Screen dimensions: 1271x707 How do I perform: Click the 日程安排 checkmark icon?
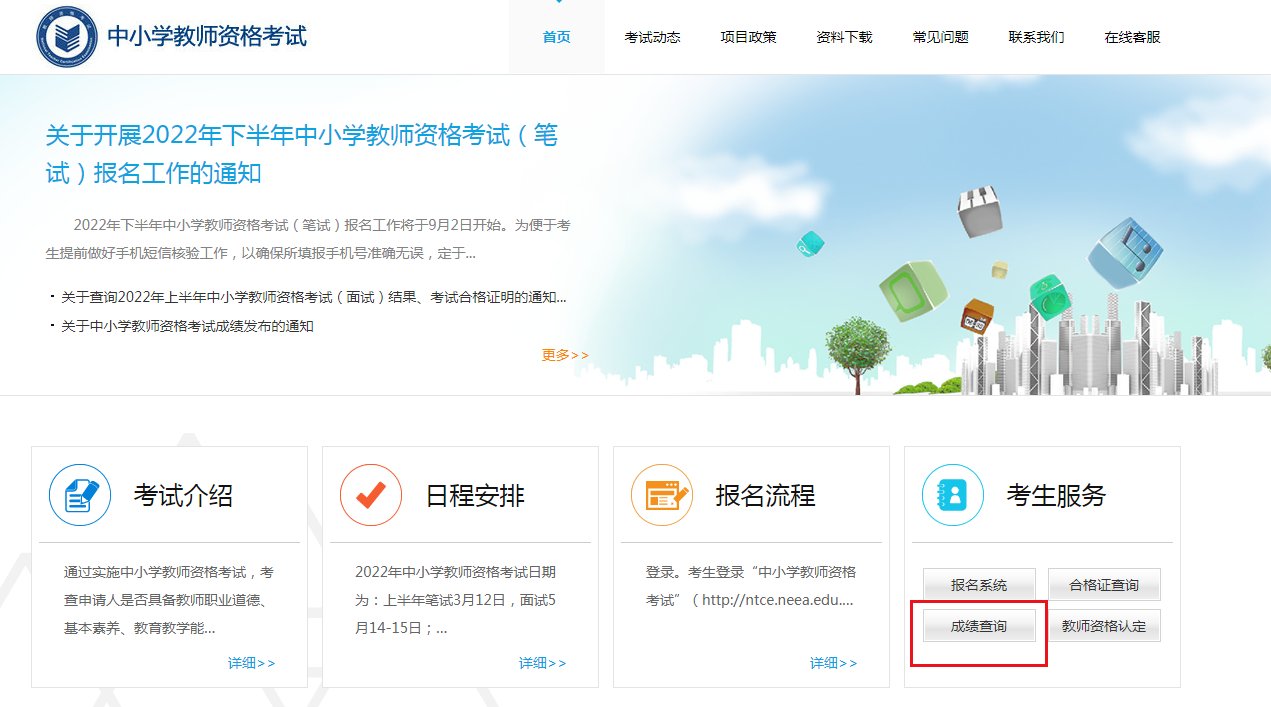[x=371, y=495]
